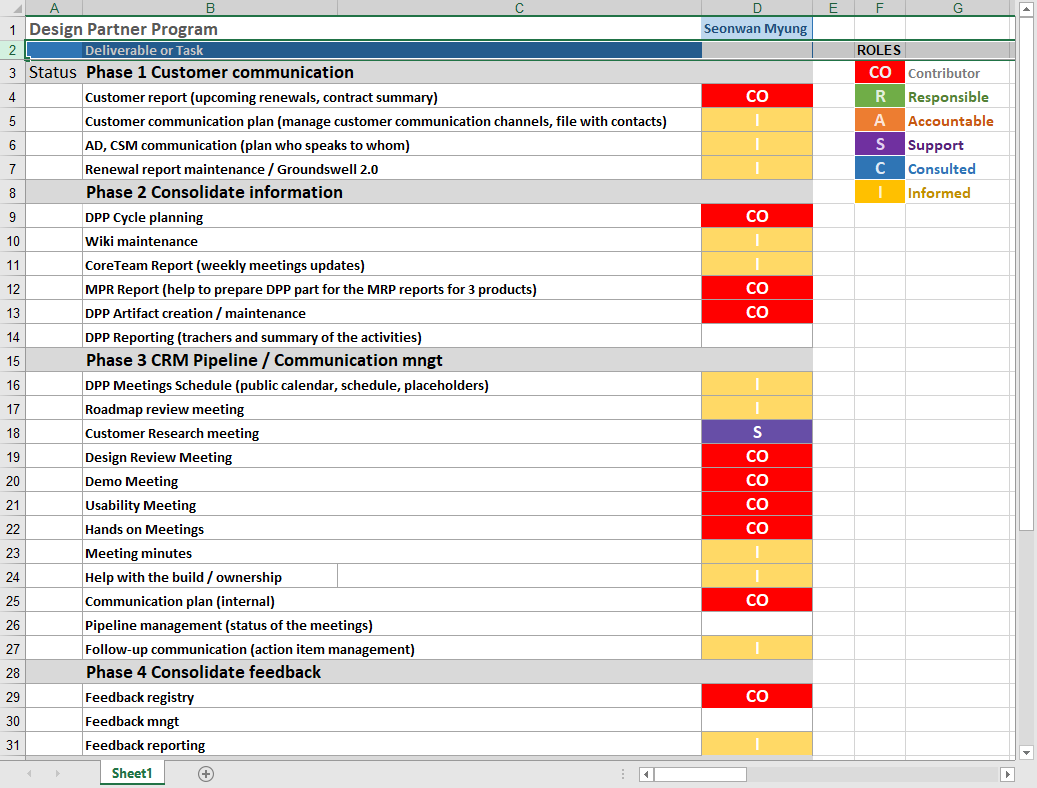Click horizontal scrollbar right arrow
1037x788 pixels.
pos(1007,773)
